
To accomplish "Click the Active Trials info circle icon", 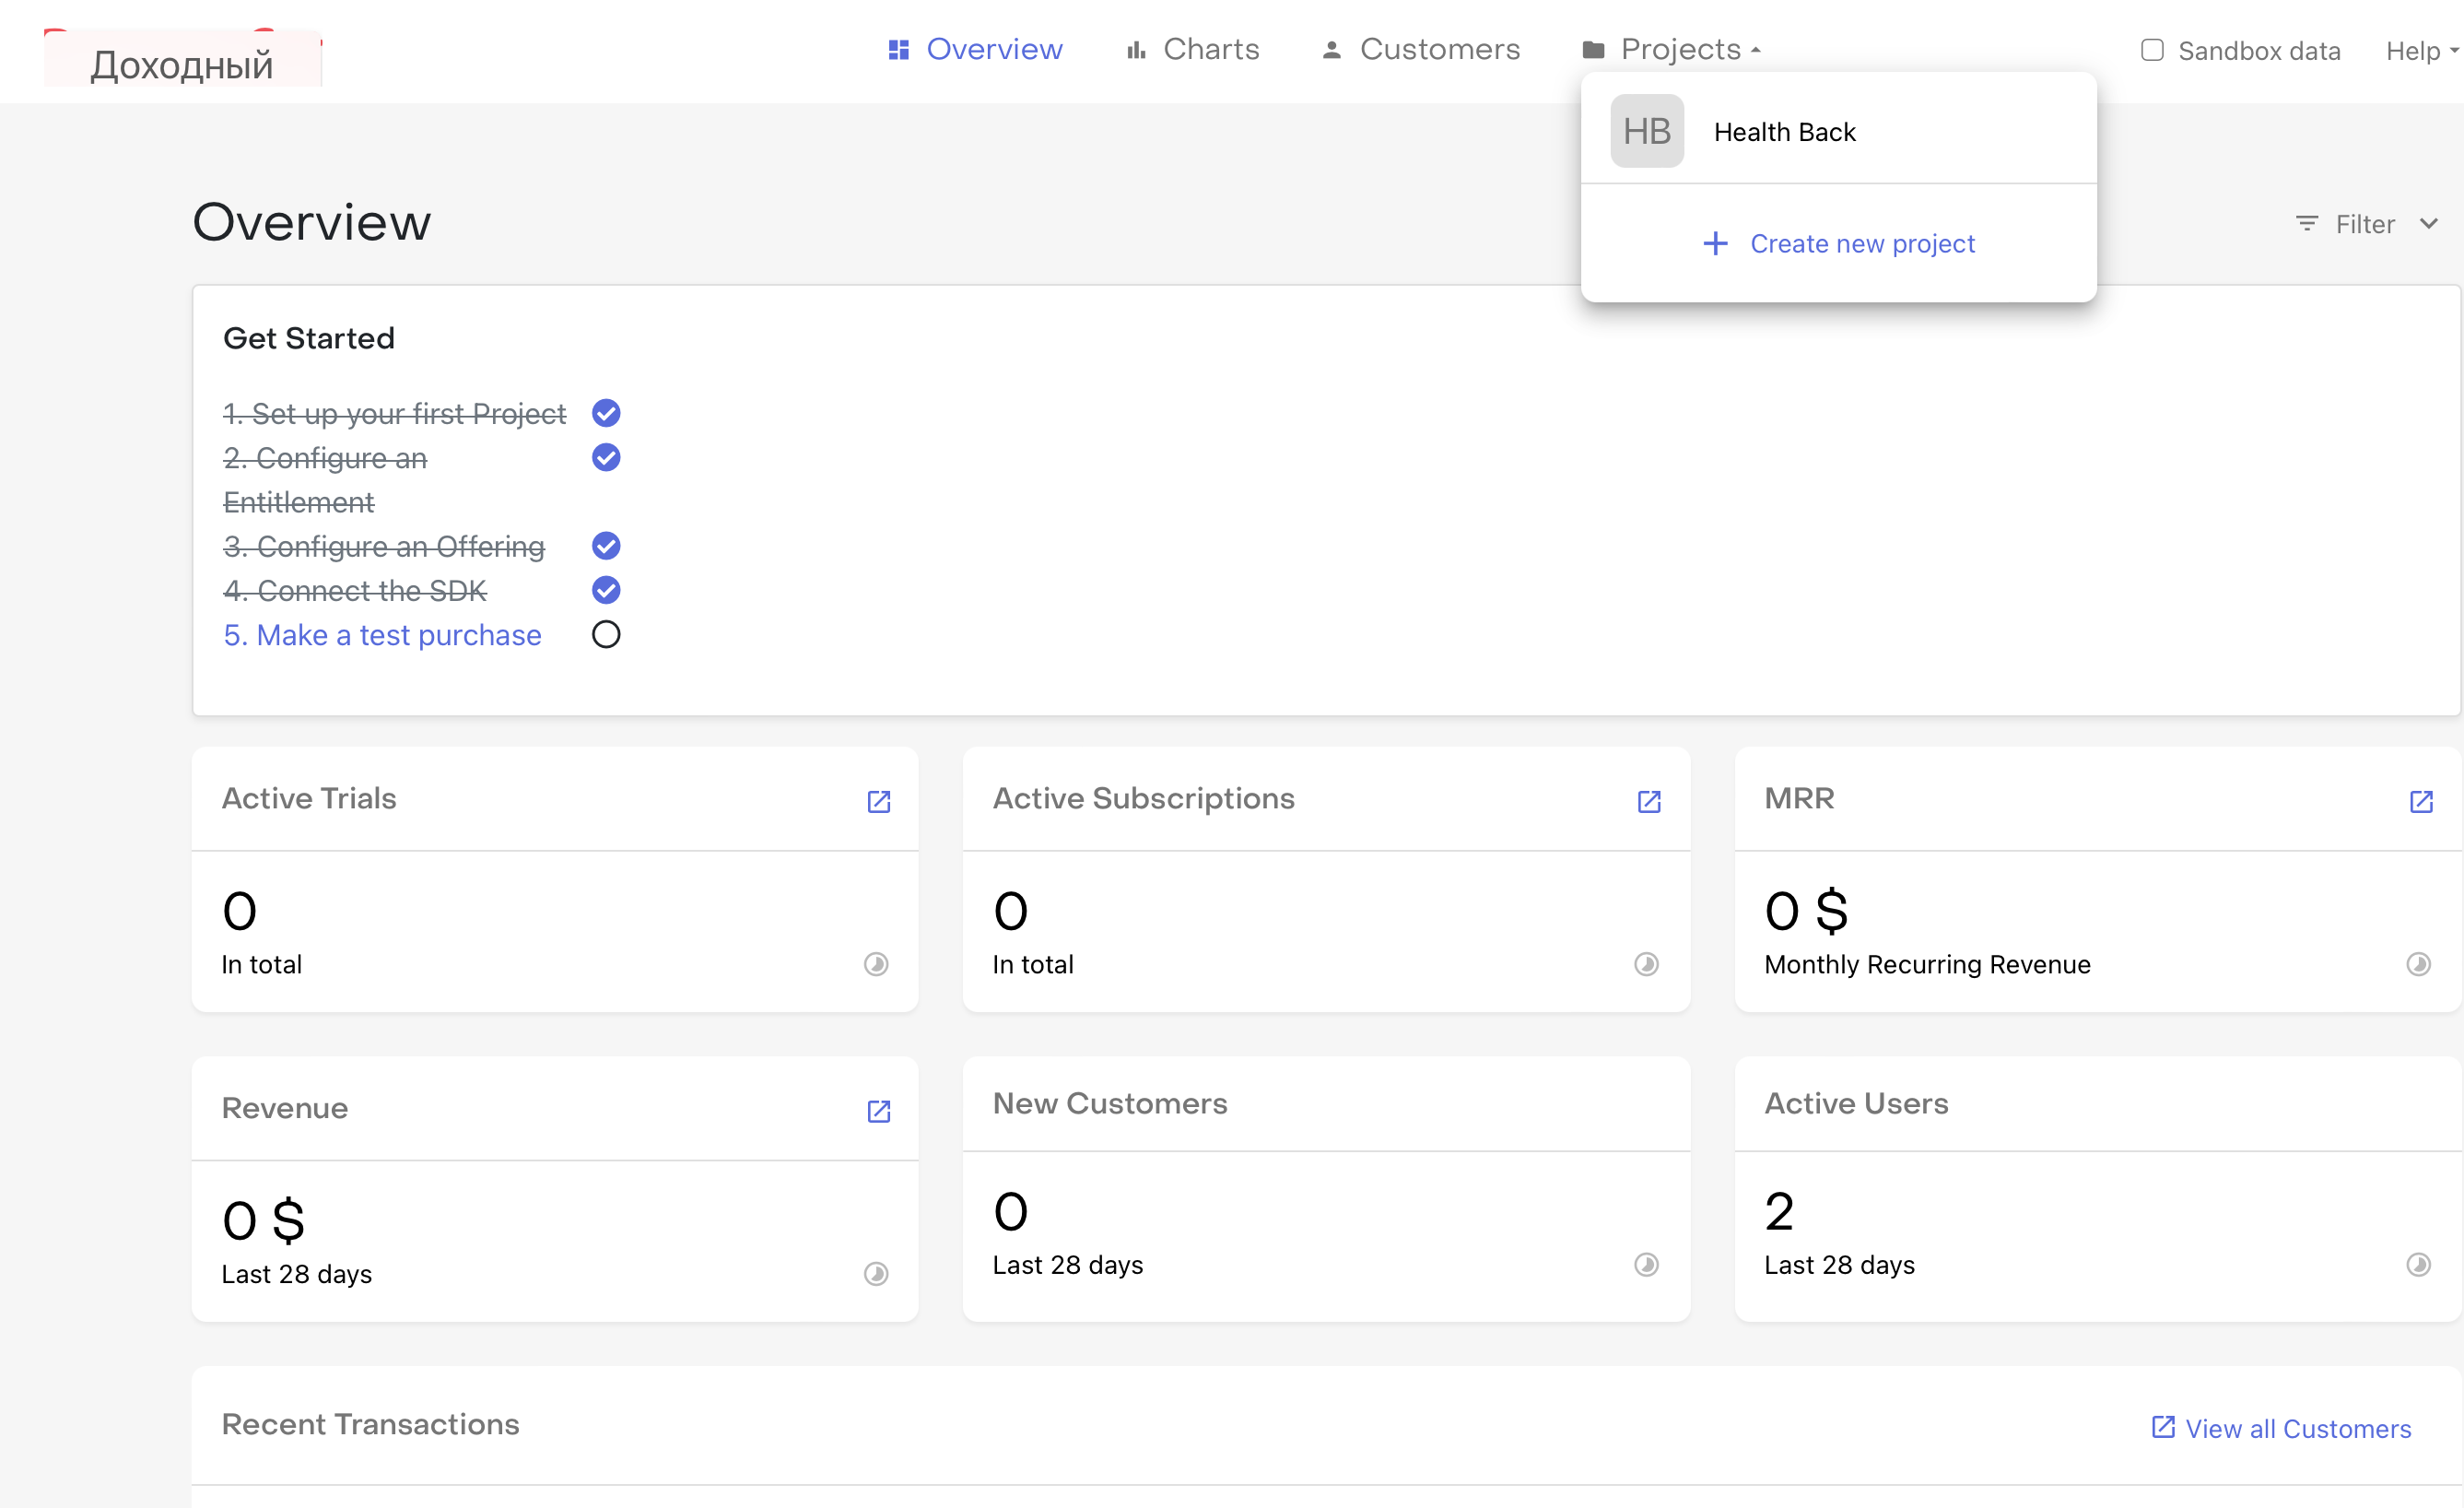I will tap(876, 964).
